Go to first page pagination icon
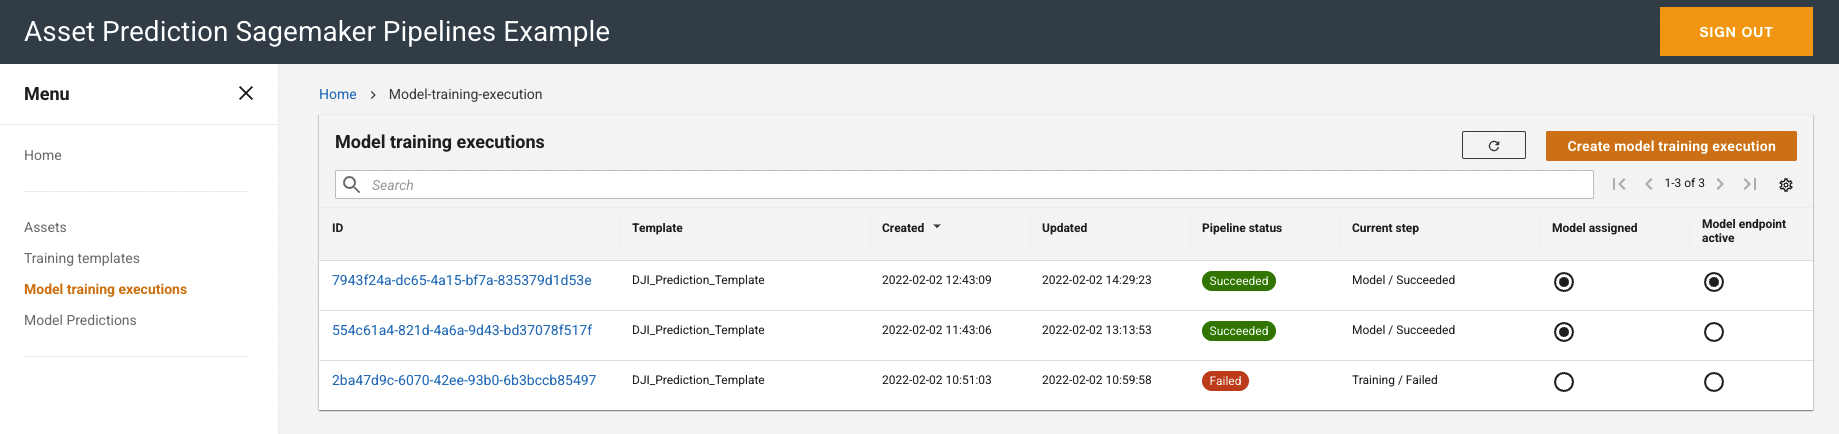 coord(1619,184)
